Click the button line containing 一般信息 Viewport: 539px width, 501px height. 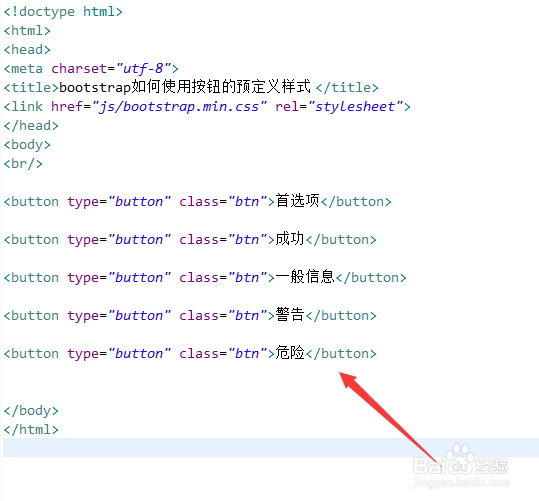(x=205, y=277)
